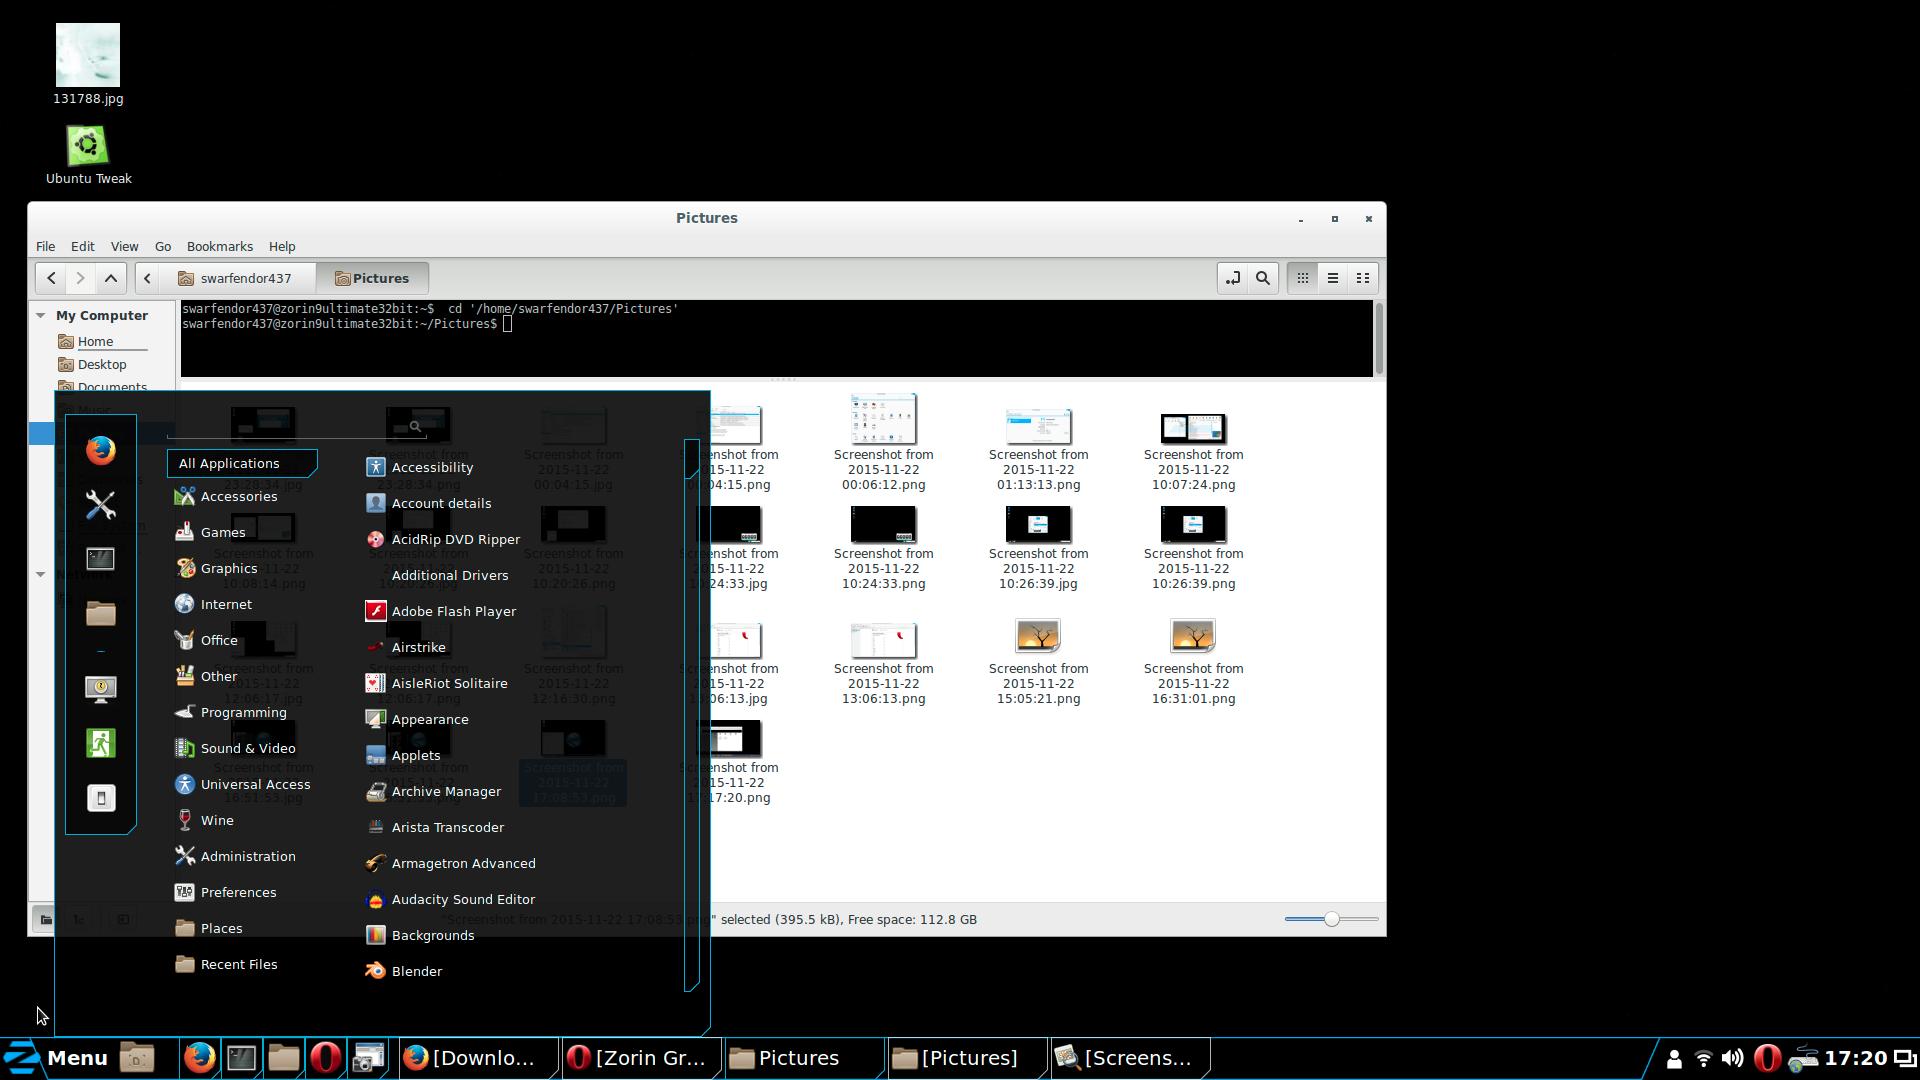Open the Sound & Video category

[247, 748]
